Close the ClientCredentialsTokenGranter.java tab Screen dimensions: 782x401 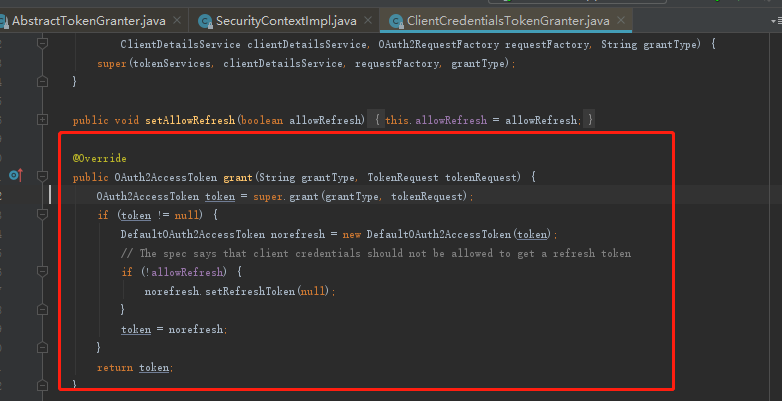[621, 20]
